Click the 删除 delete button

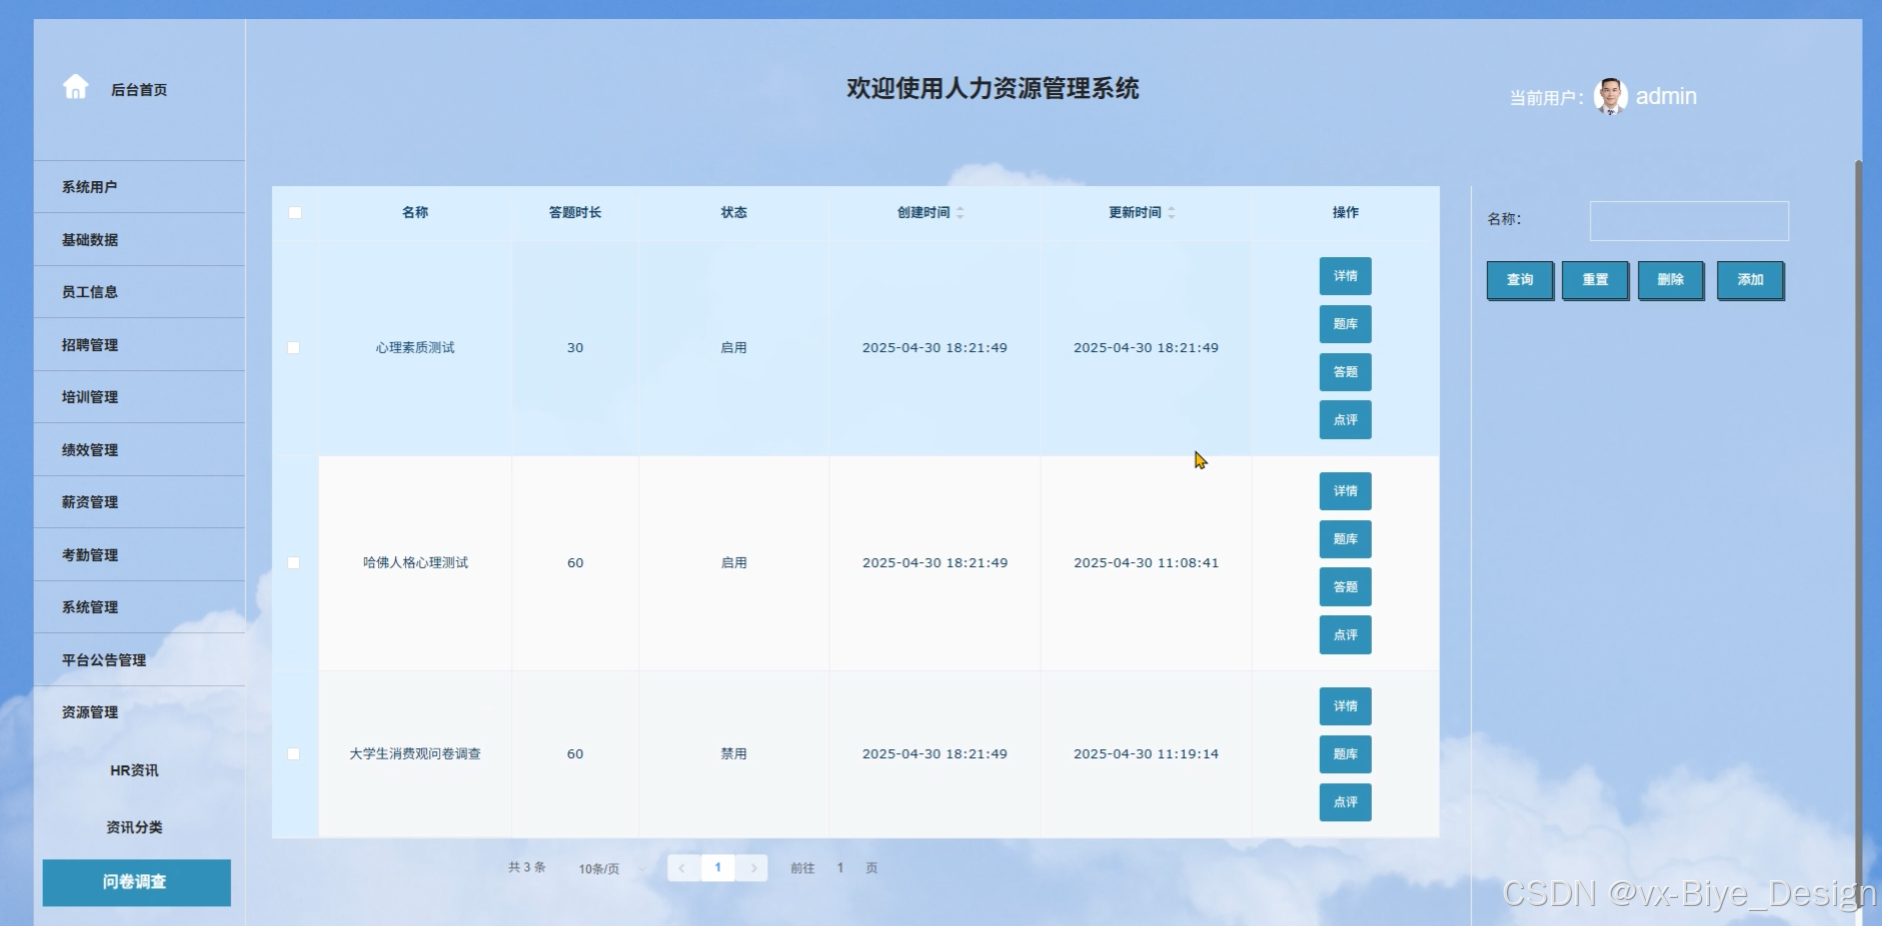(1670, 280)
